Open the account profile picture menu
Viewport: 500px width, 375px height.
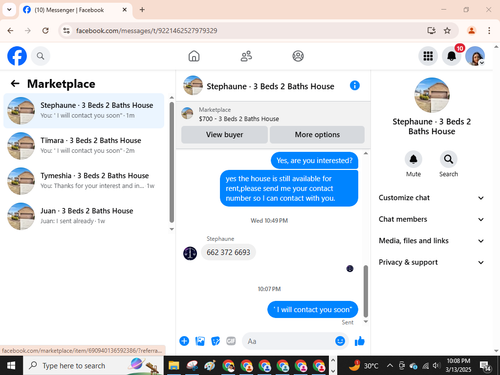475,56
